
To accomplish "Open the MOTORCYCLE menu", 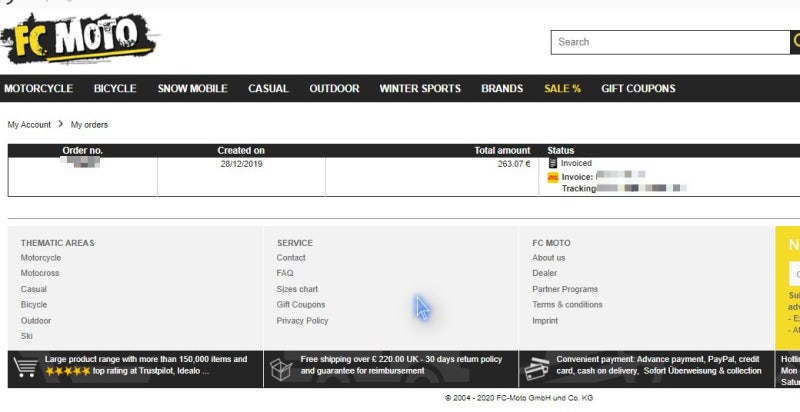I will point(38,88).
